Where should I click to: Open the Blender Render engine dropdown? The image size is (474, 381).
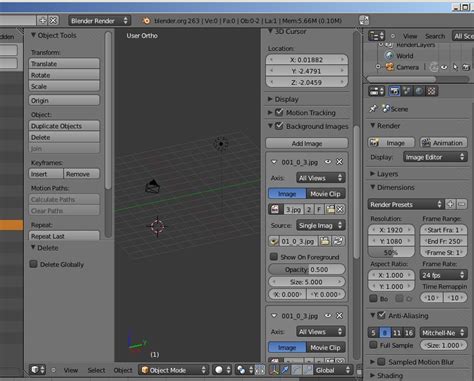pyautogui.click(x=99, y=21)
